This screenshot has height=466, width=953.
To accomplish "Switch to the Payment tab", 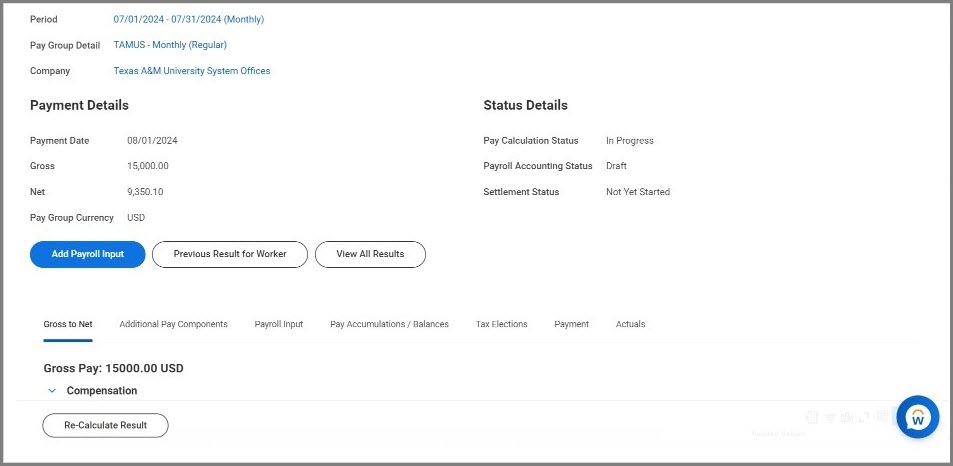I will click(571, 324).
